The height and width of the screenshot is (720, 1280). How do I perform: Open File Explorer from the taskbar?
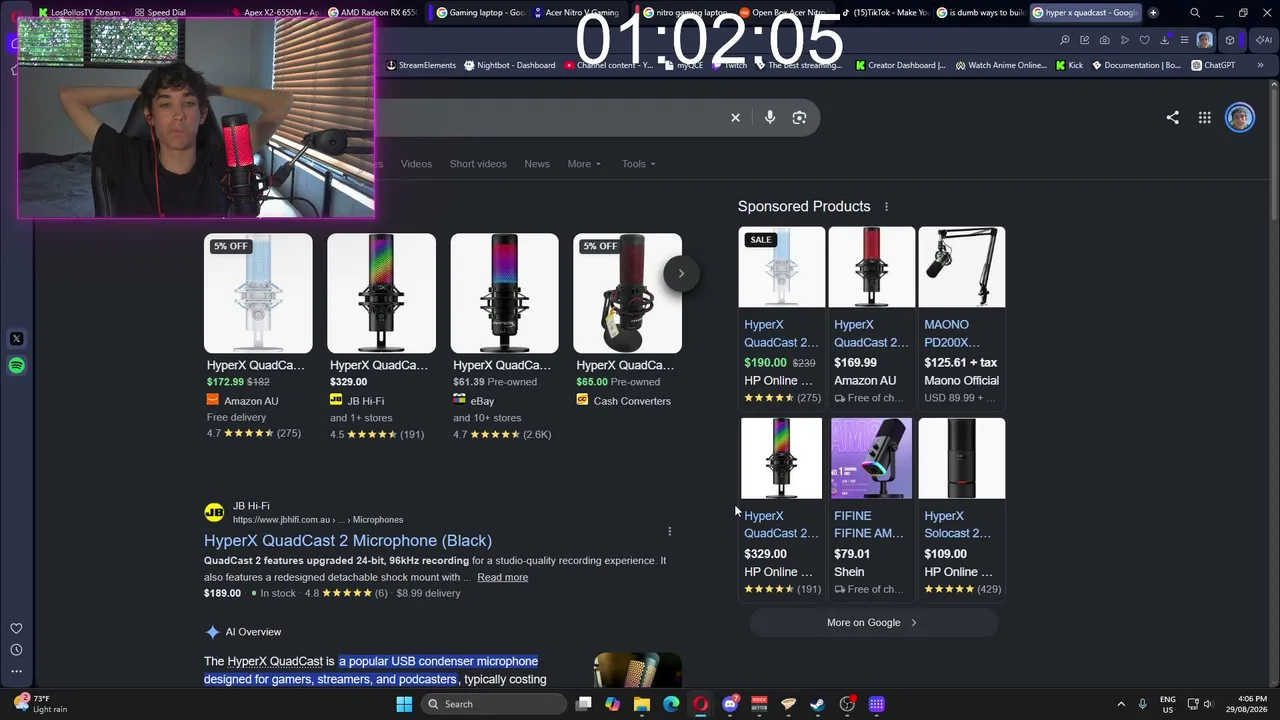(642, 704)
